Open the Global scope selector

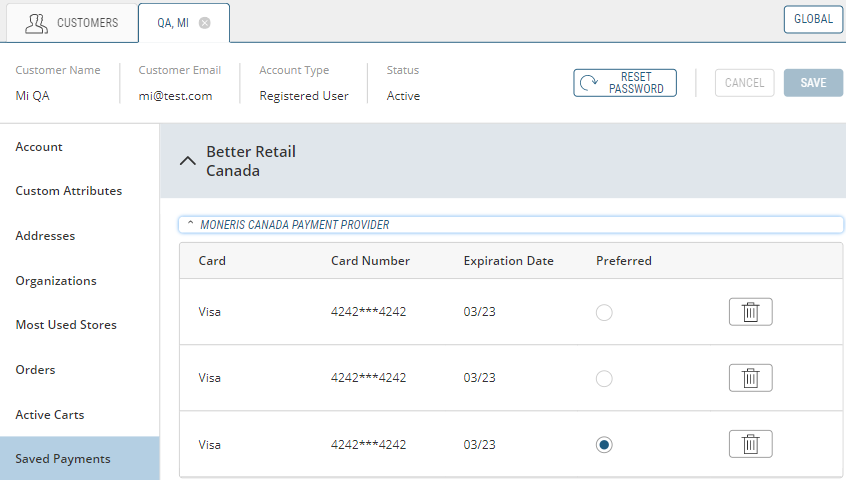tap(813, 19)
